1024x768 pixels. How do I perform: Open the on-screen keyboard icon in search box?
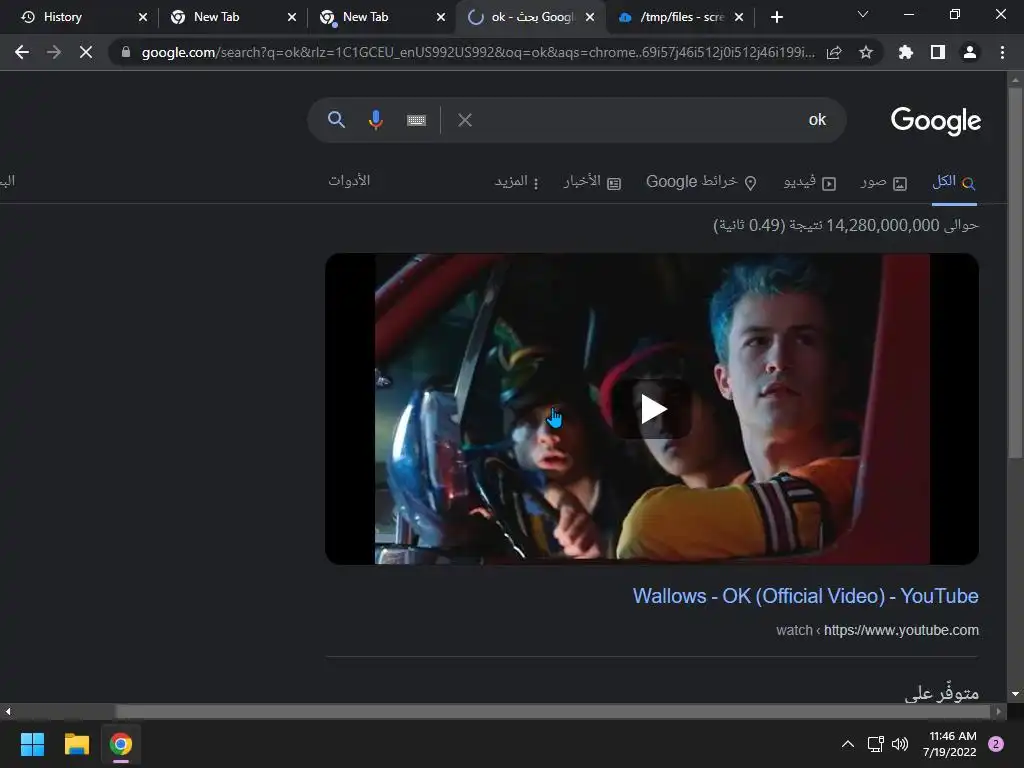pos(416,120)
